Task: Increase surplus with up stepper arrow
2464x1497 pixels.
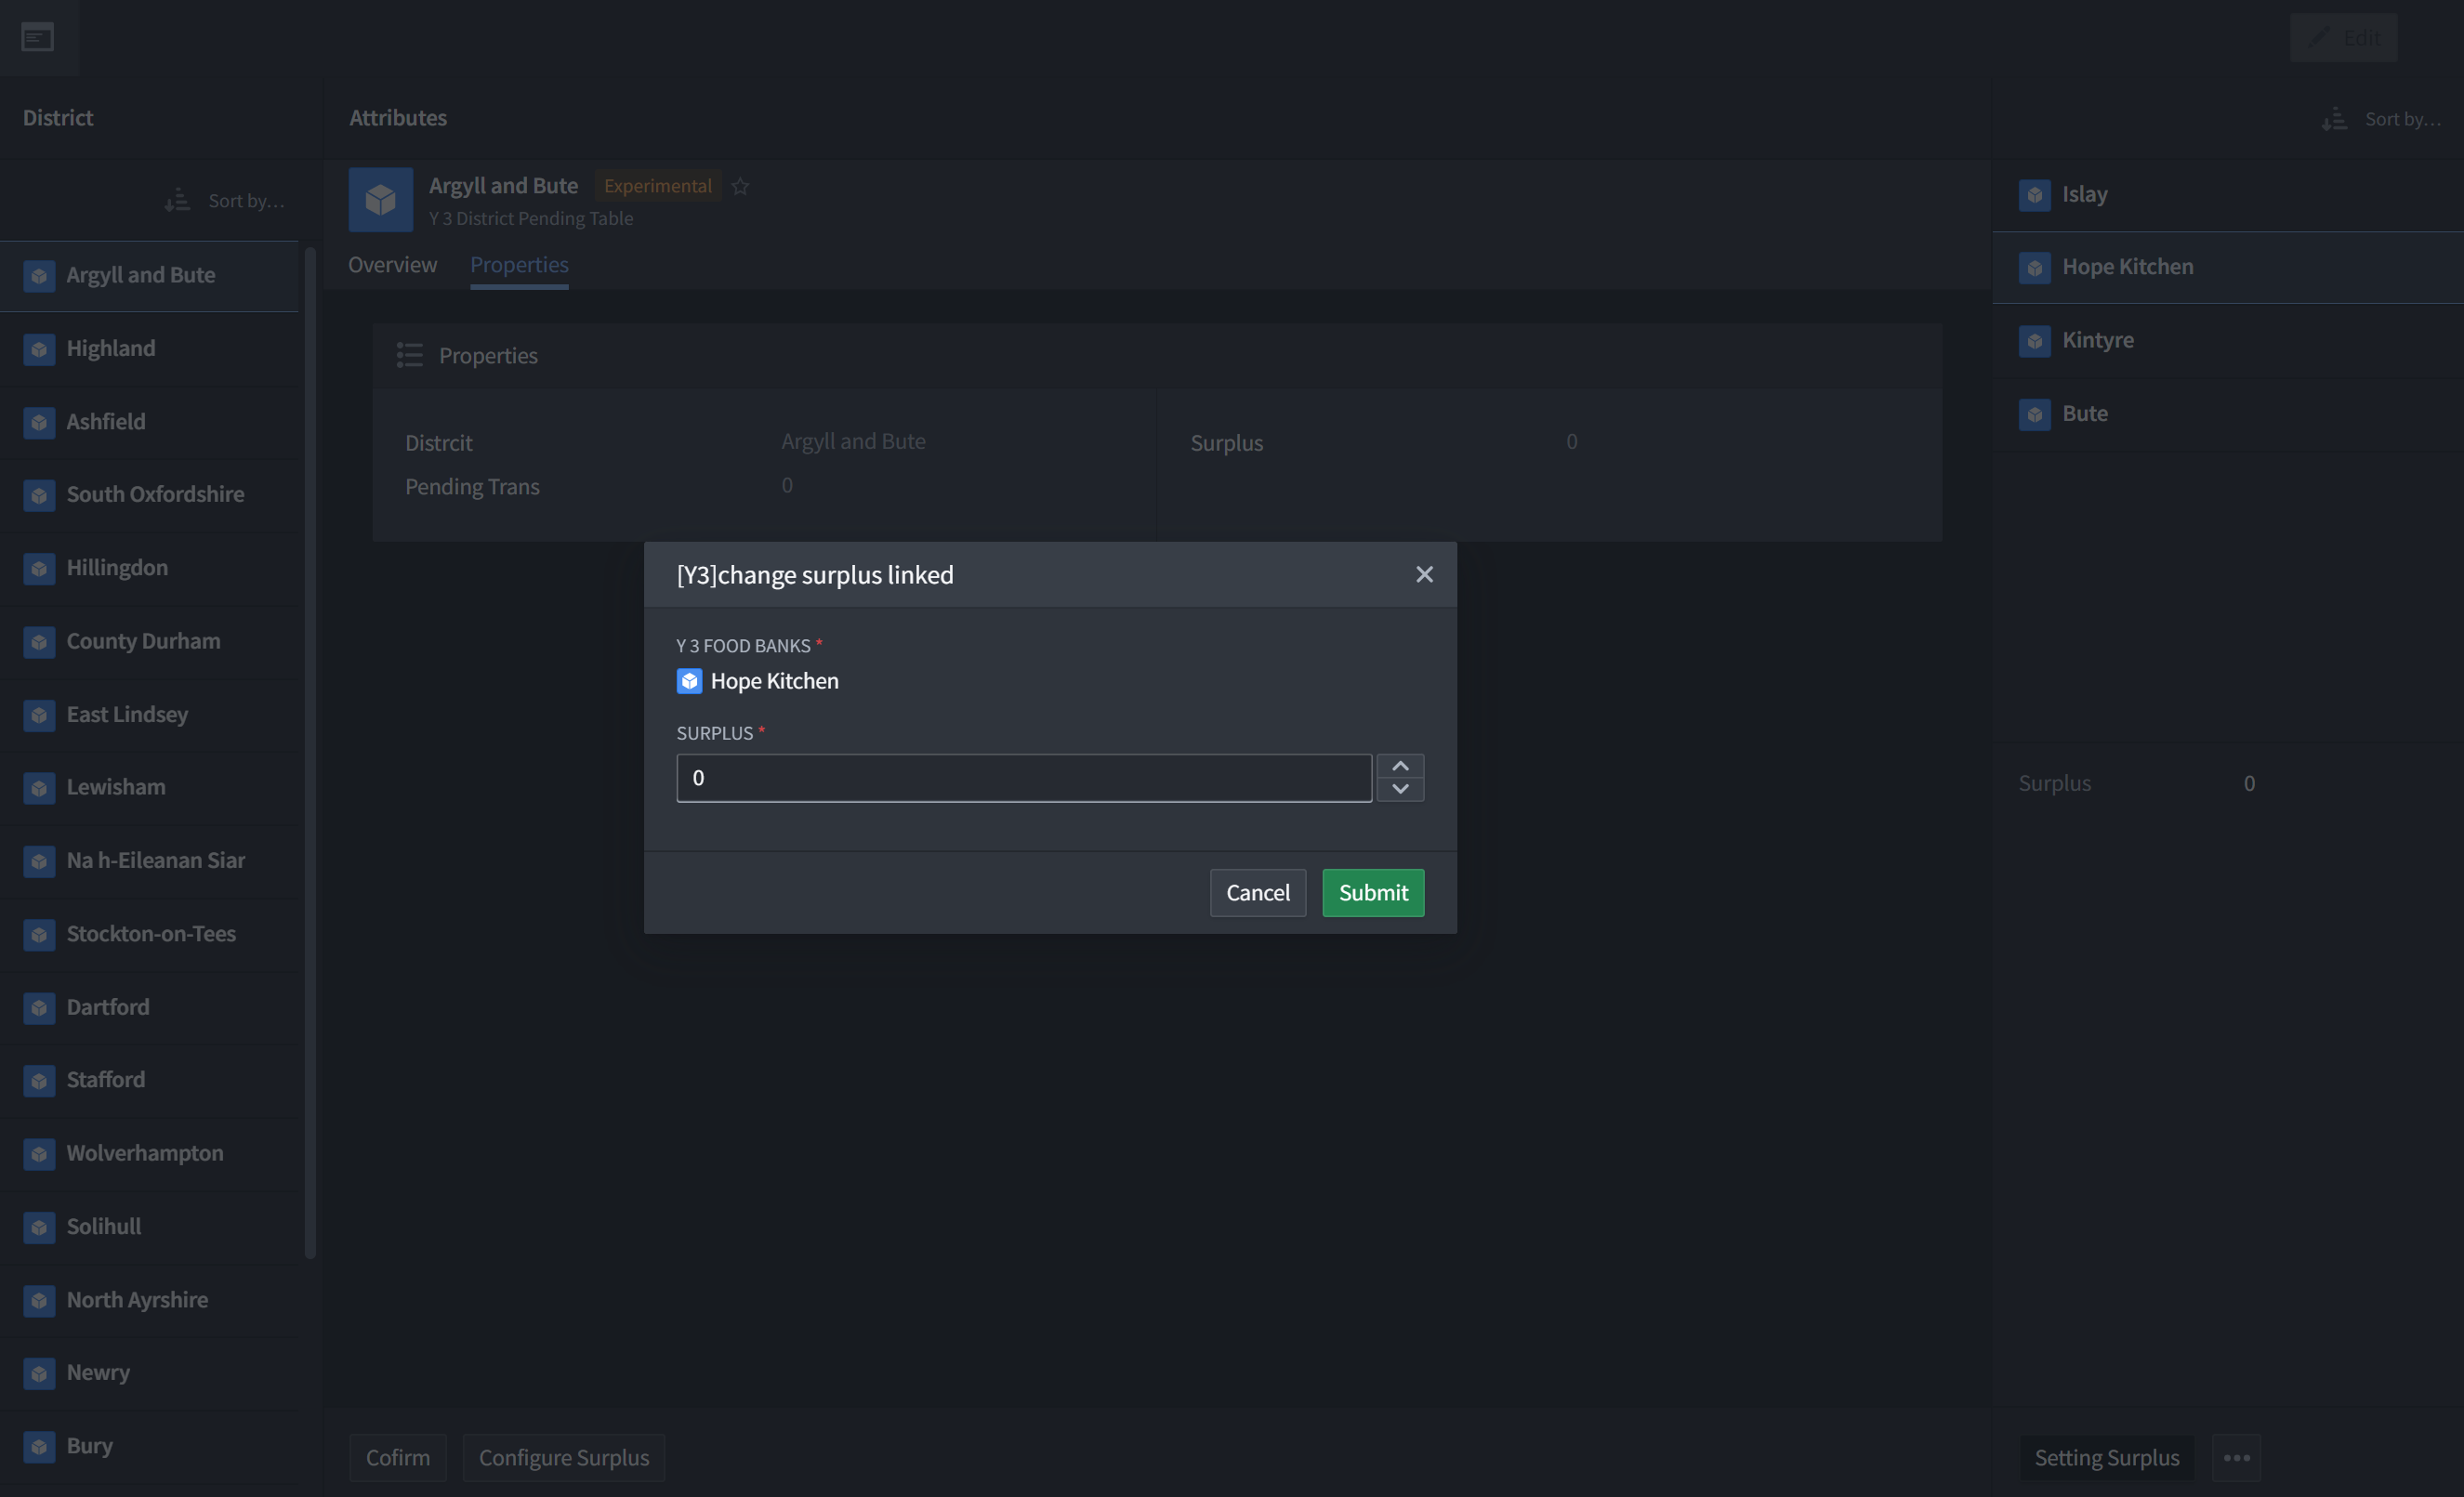Action: [x=1400, y=766]
